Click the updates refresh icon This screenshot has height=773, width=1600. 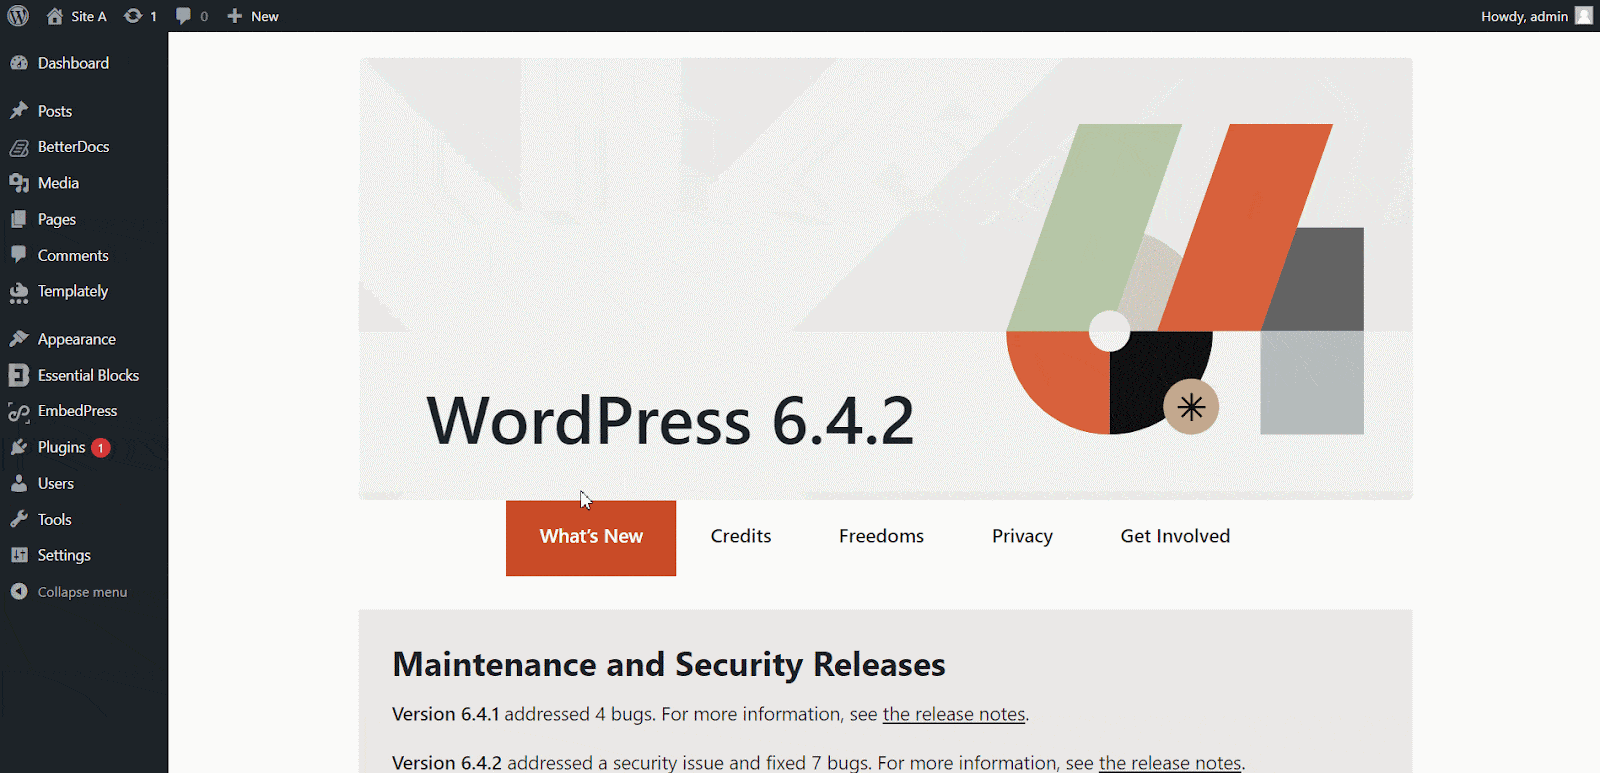point(133,16)
